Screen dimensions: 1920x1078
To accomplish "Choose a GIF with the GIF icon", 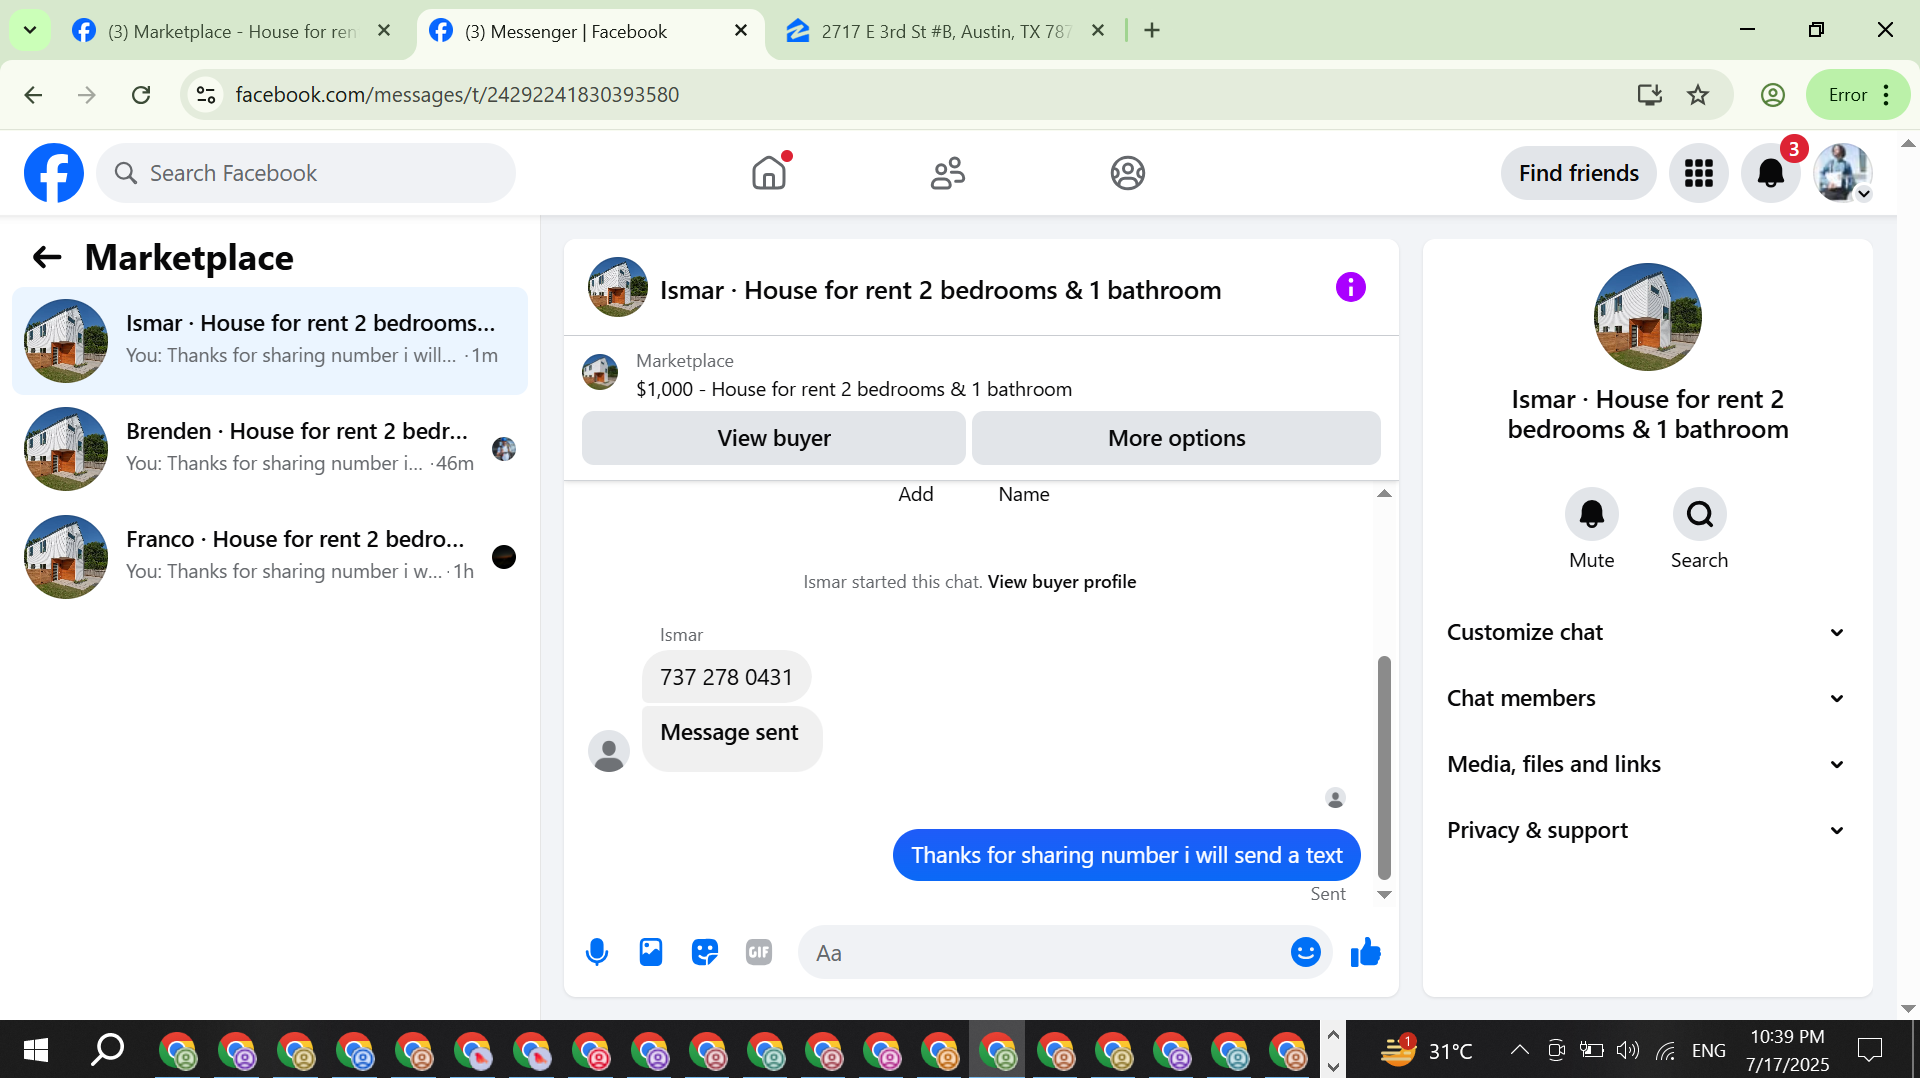I will pos(759,953).
